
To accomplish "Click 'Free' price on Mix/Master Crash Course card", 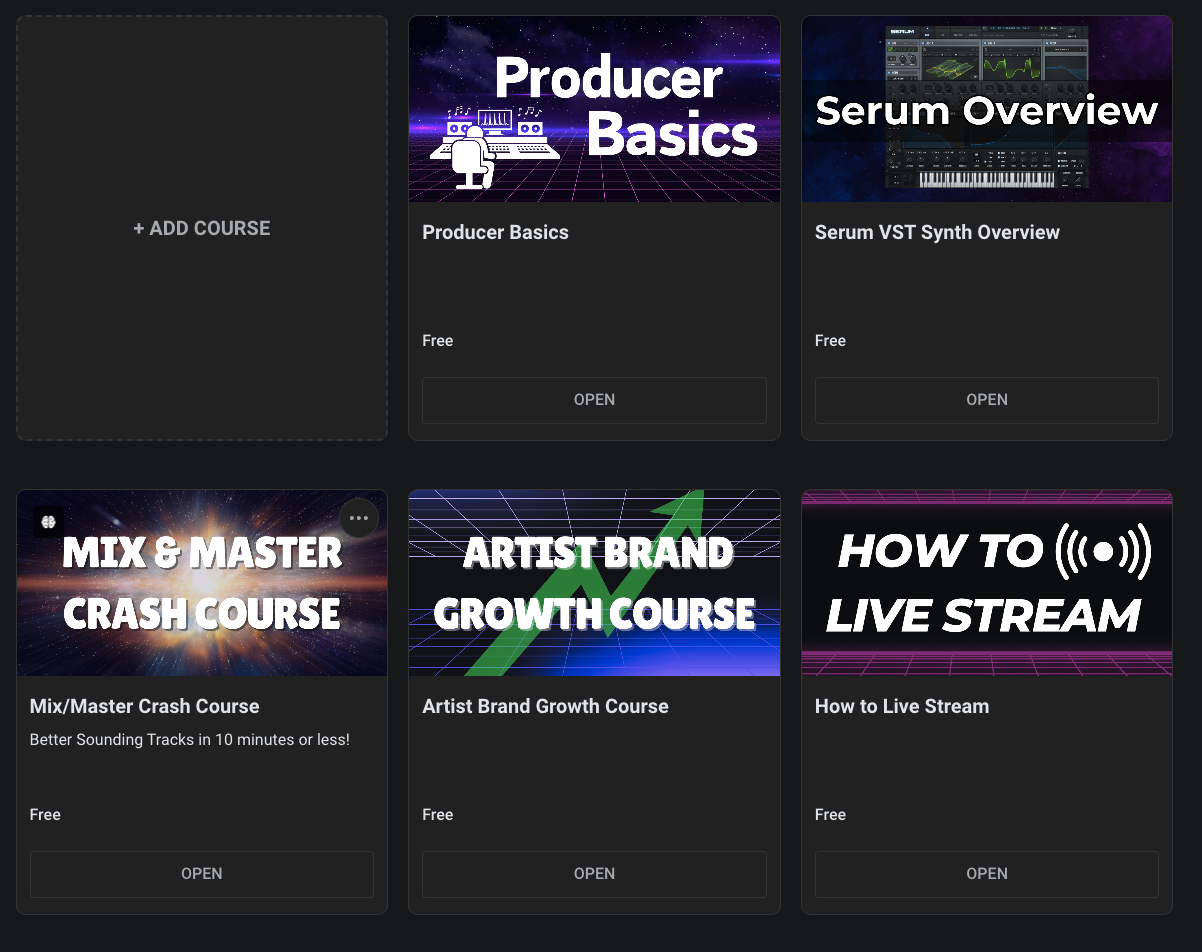I will pos(45,815).
